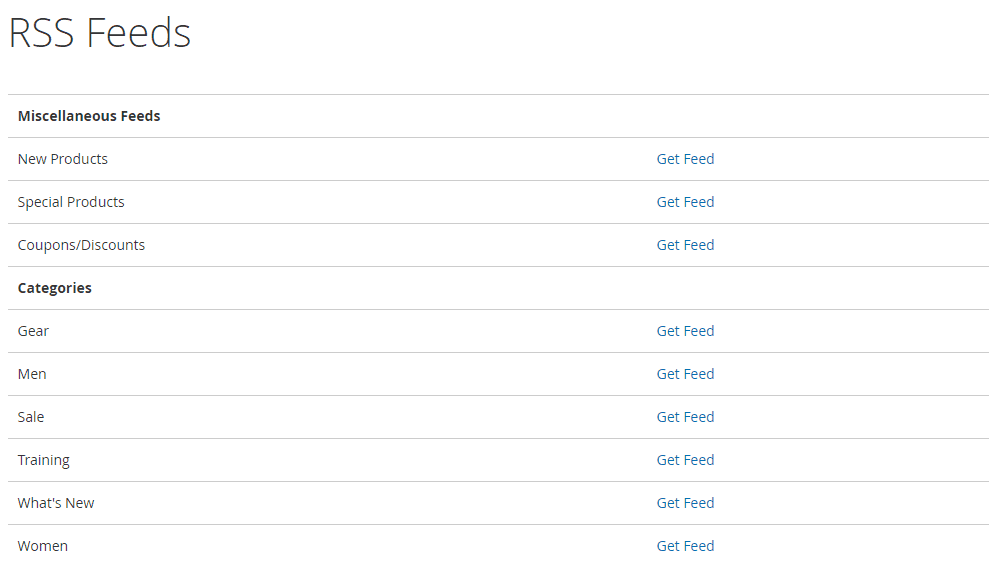The image size is (994, 573).
Task: Get Feed for New Products
Action: pos(685,159)
